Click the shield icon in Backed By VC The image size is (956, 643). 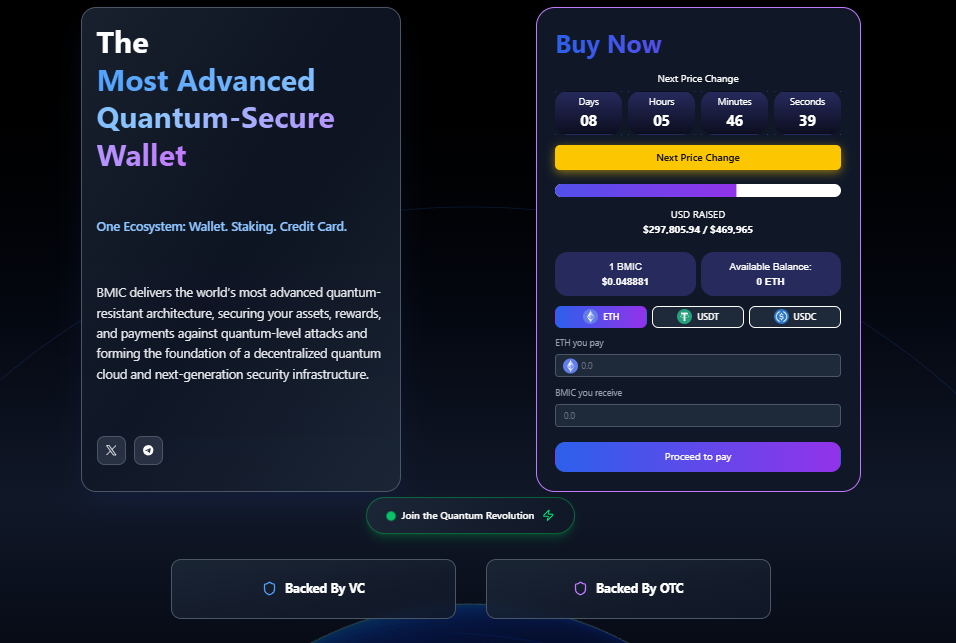pyautogui.click(x=269, y=588)
